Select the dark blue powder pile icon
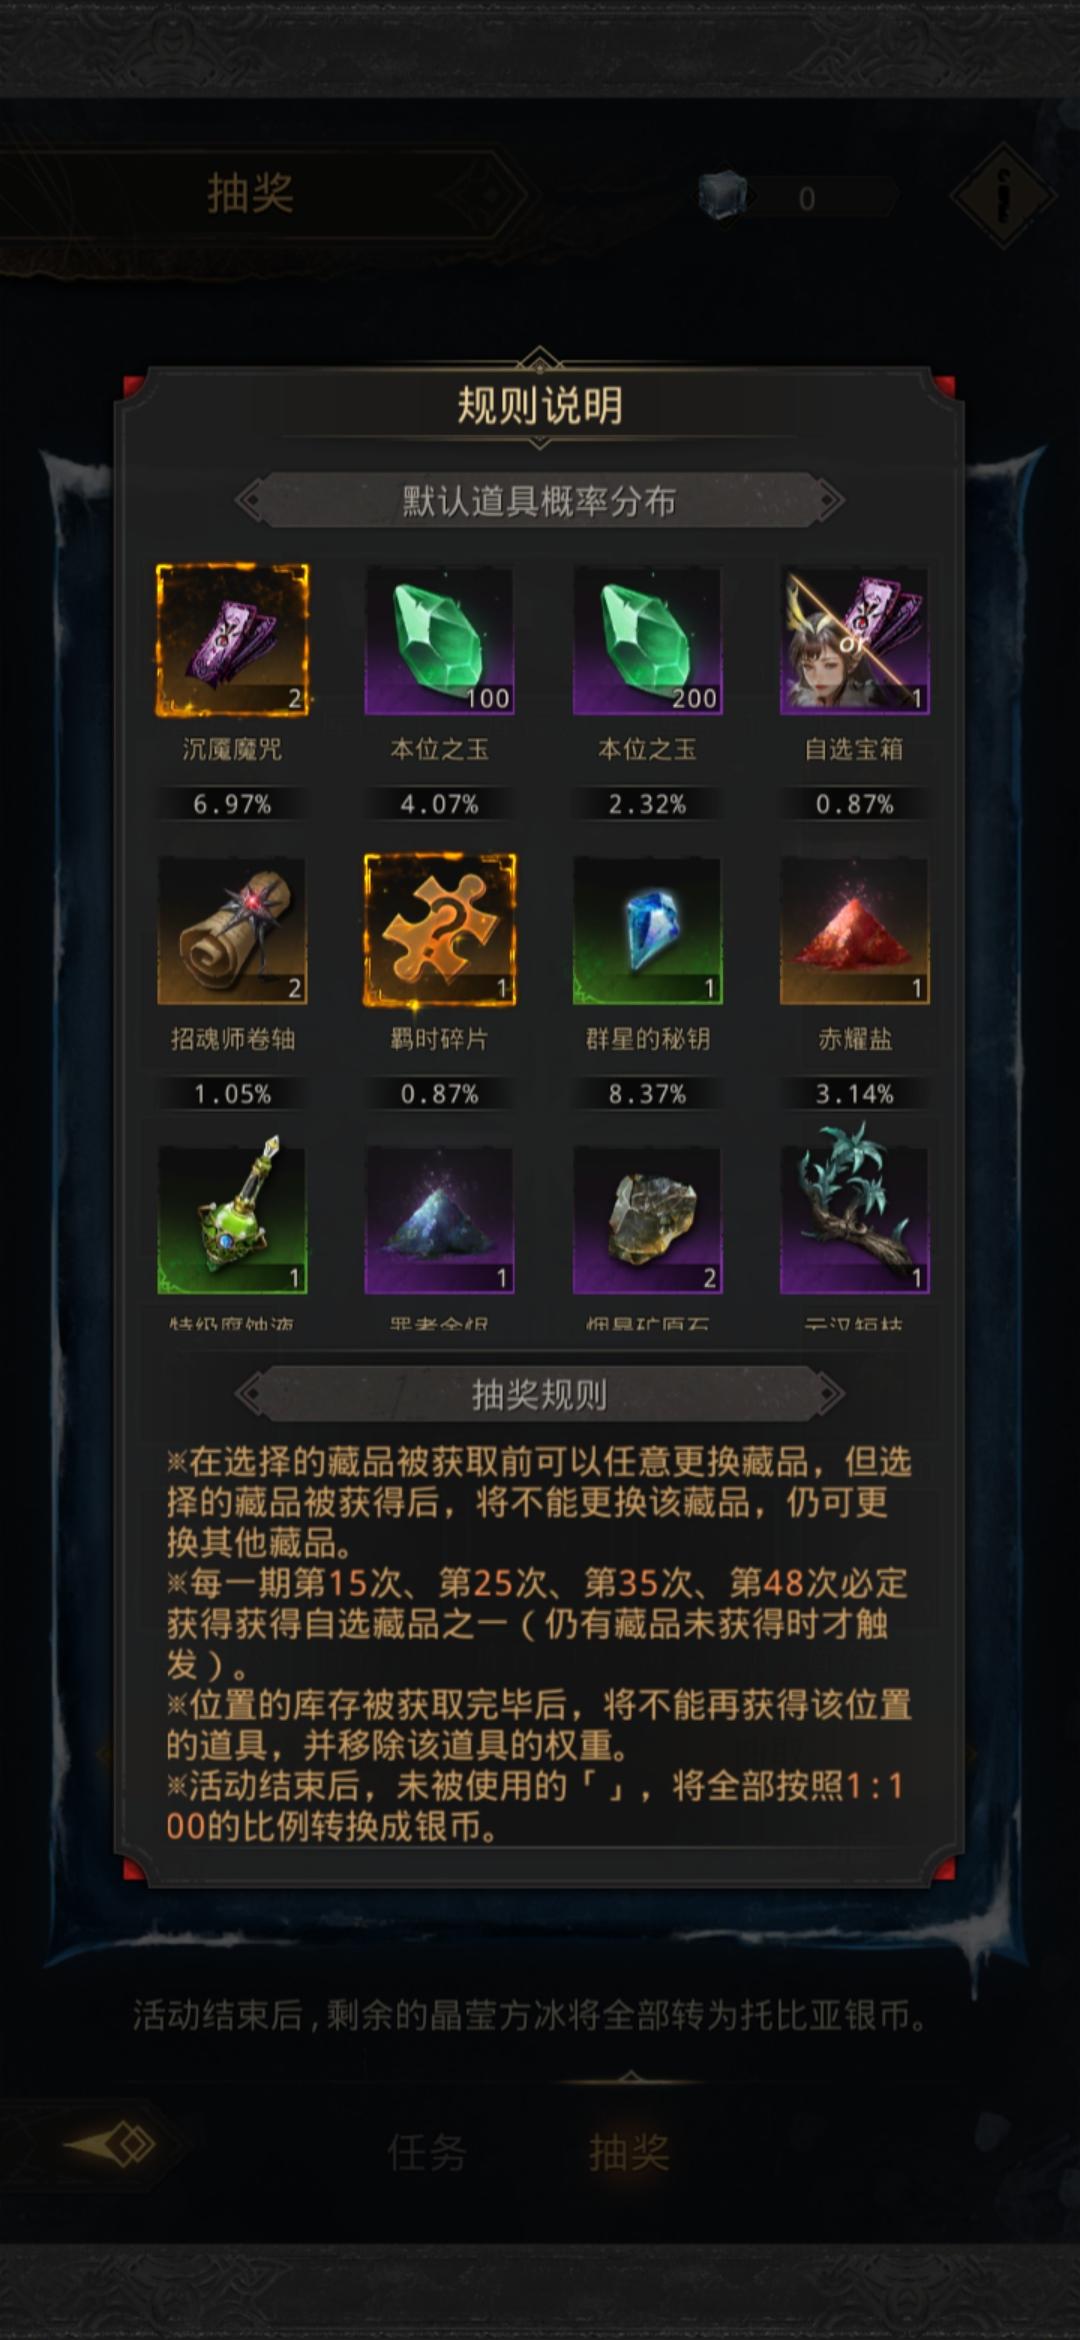The image size is (1080, 2340). click(x=439, y=1219)
